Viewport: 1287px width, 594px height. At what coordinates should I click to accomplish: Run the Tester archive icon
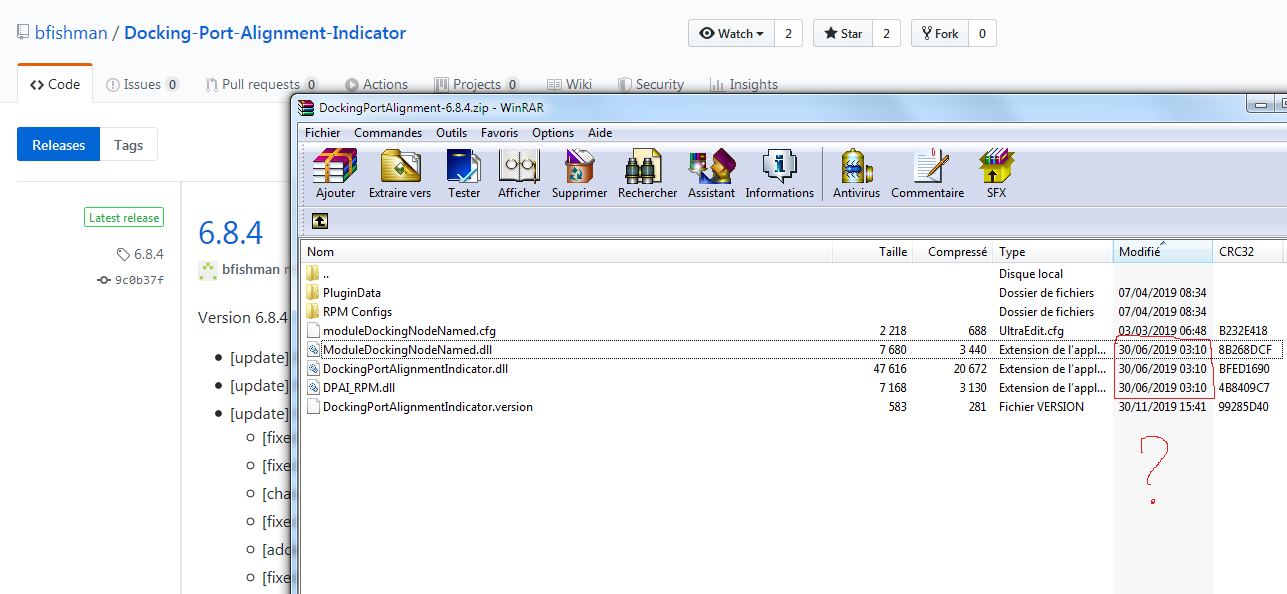(x=463, y=172)
